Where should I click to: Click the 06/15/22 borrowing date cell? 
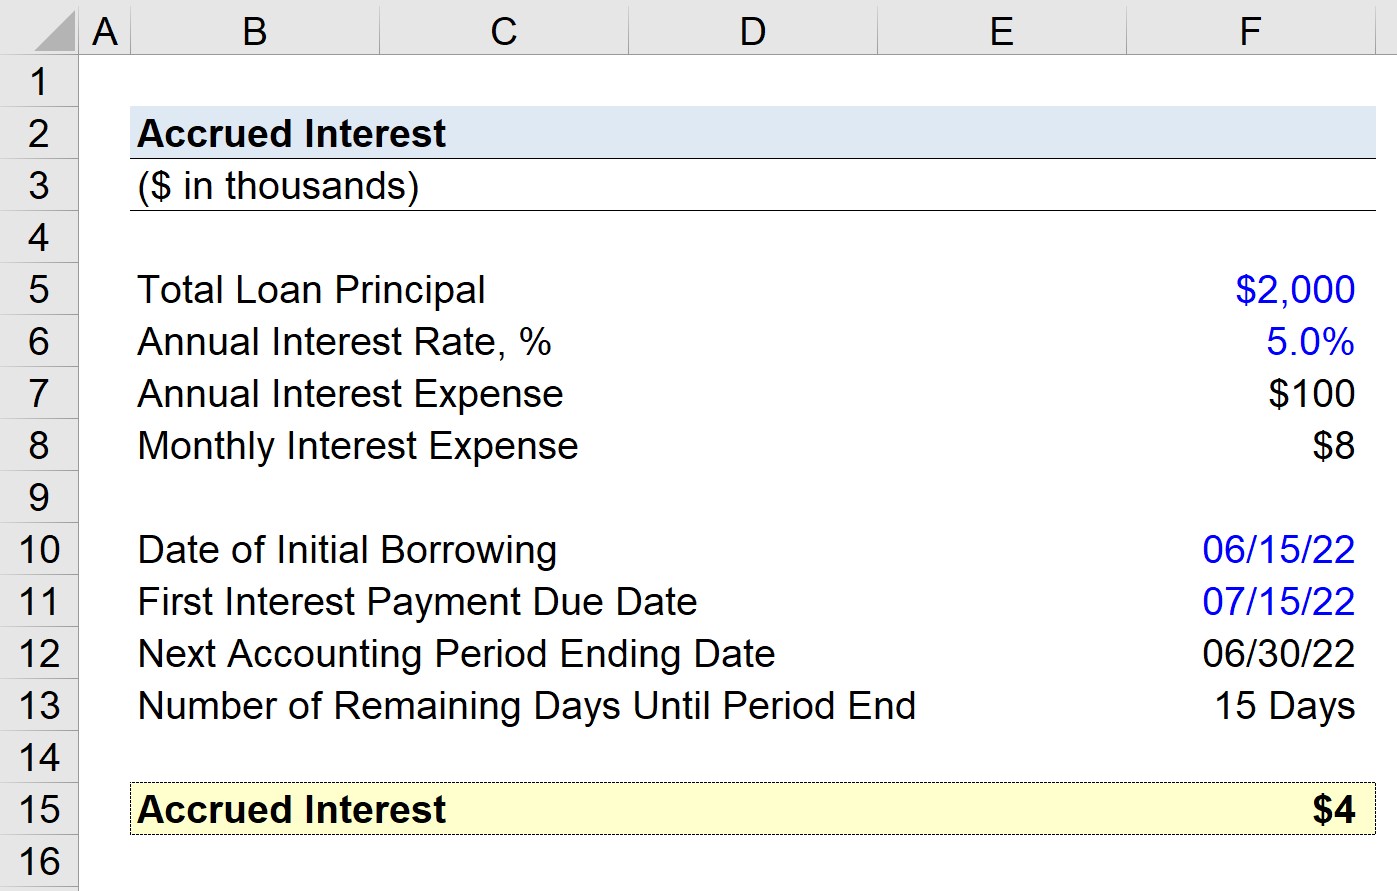tap(1278, 550)
